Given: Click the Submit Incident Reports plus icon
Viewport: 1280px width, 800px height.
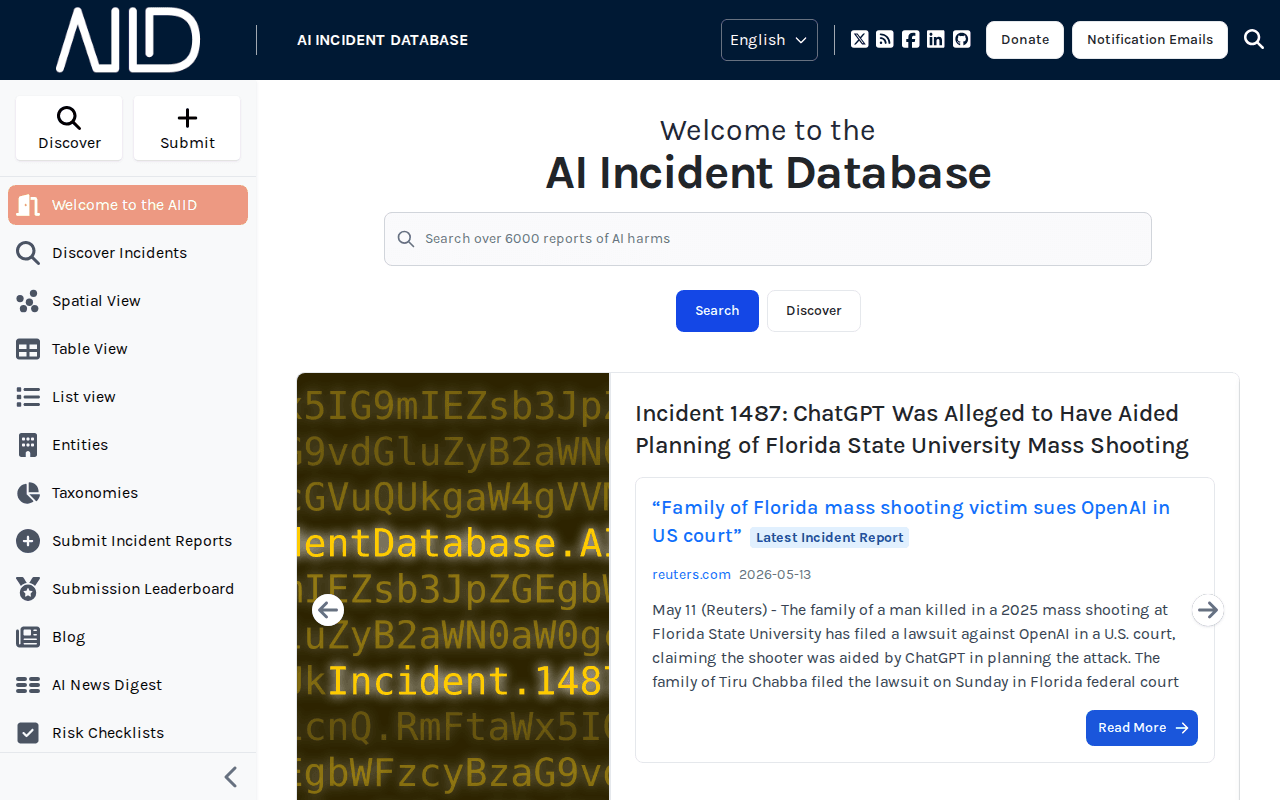Looking at the screenshot, I should (x=28, y=541).
